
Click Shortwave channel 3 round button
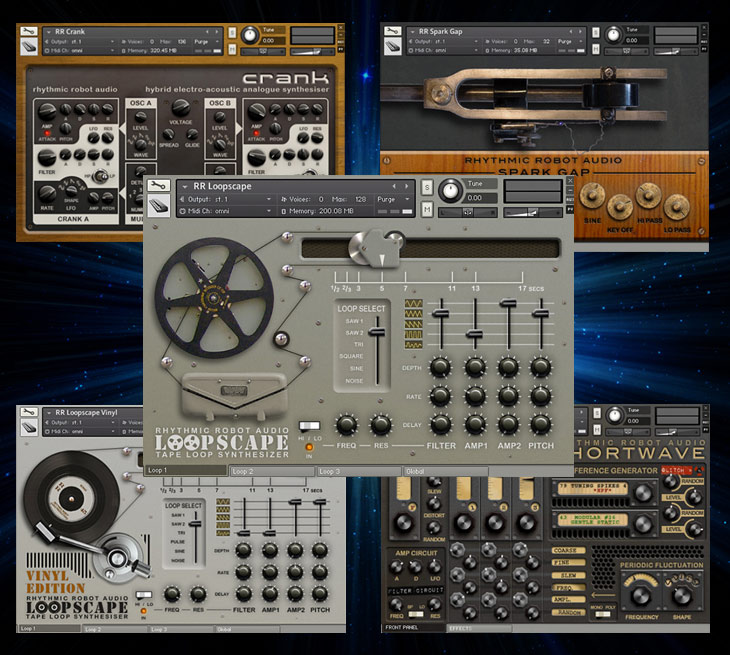pyautogui.click(x=534, y=507)
